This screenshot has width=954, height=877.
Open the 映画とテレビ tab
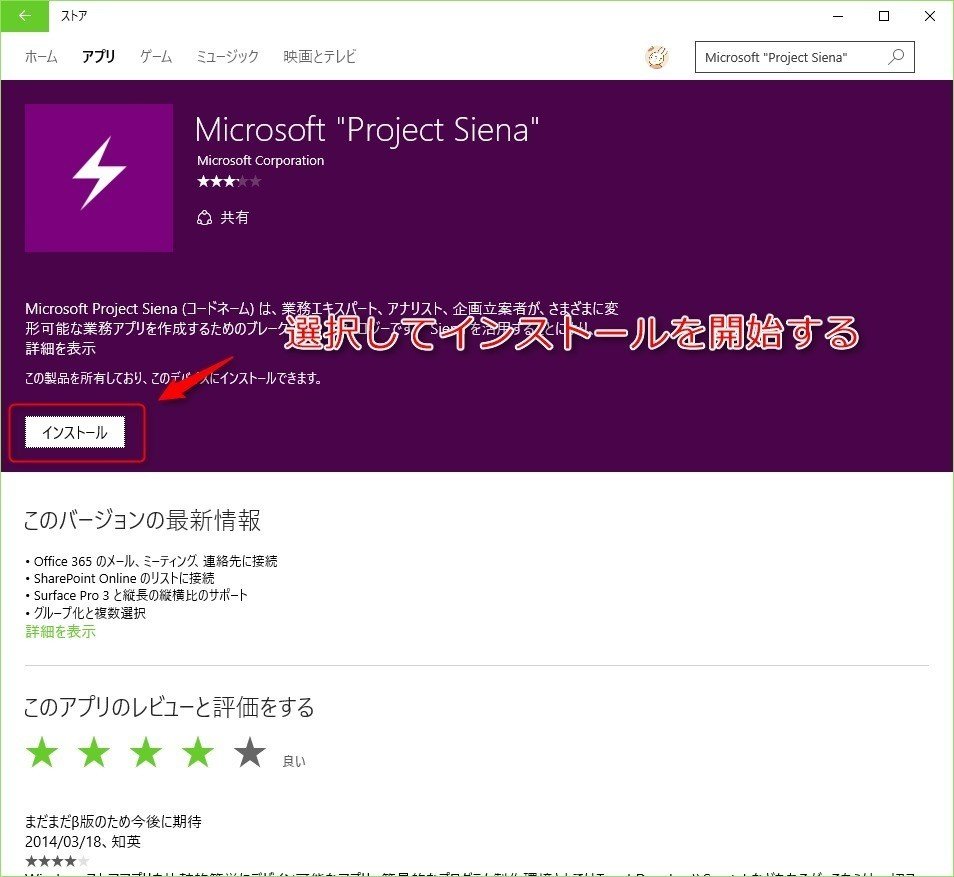point(319,57)
